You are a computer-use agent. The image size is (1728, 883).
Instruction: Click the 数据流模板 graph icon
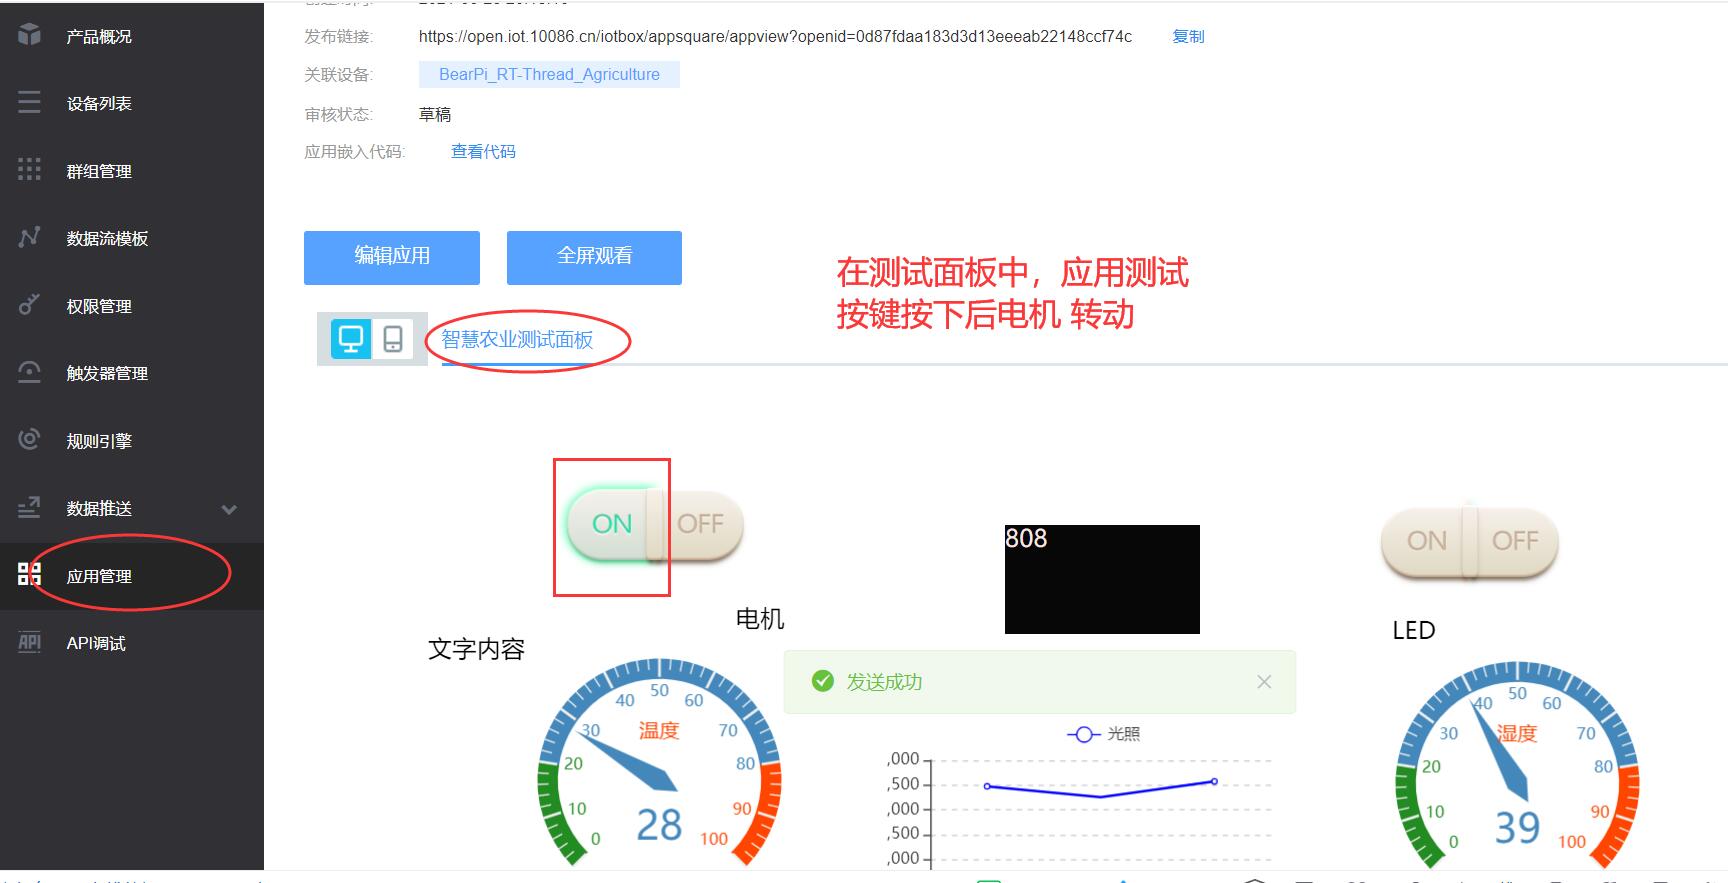30,237
